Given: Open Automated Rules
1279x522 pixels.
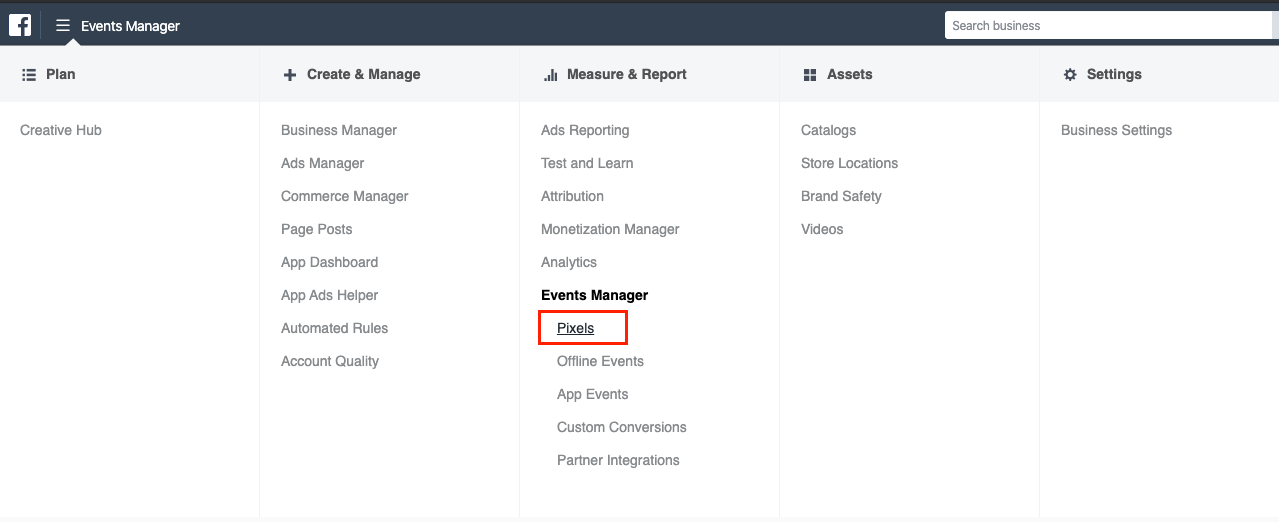Looking at the screenshot, I should [334, 328].
